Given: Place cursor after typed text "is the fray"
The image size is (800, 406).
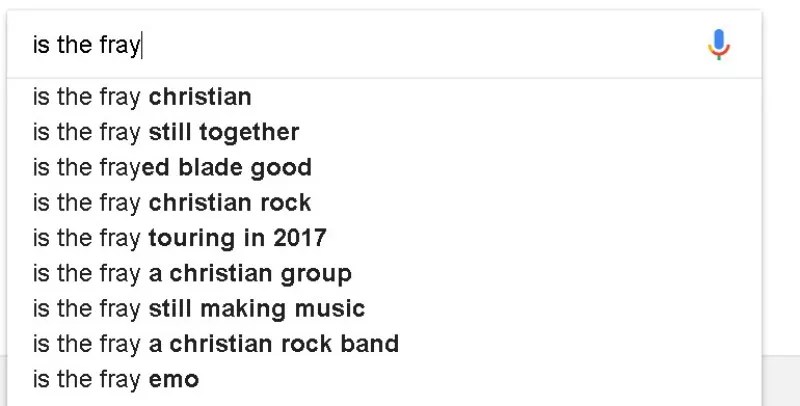Looking at the screenshot, I should [x=141, y=45].
